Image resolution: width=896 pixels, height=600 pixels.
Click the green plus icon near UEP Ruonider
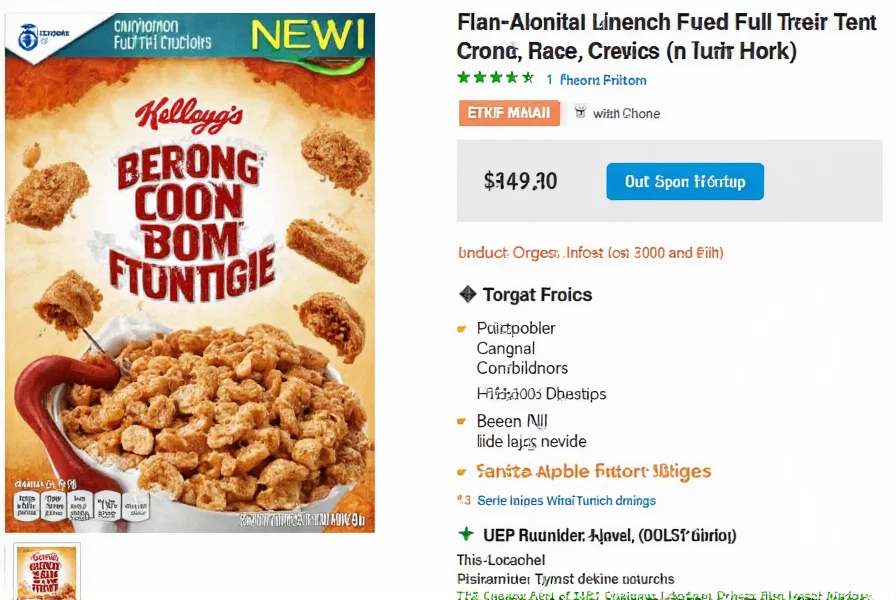[x=466, y=535]
